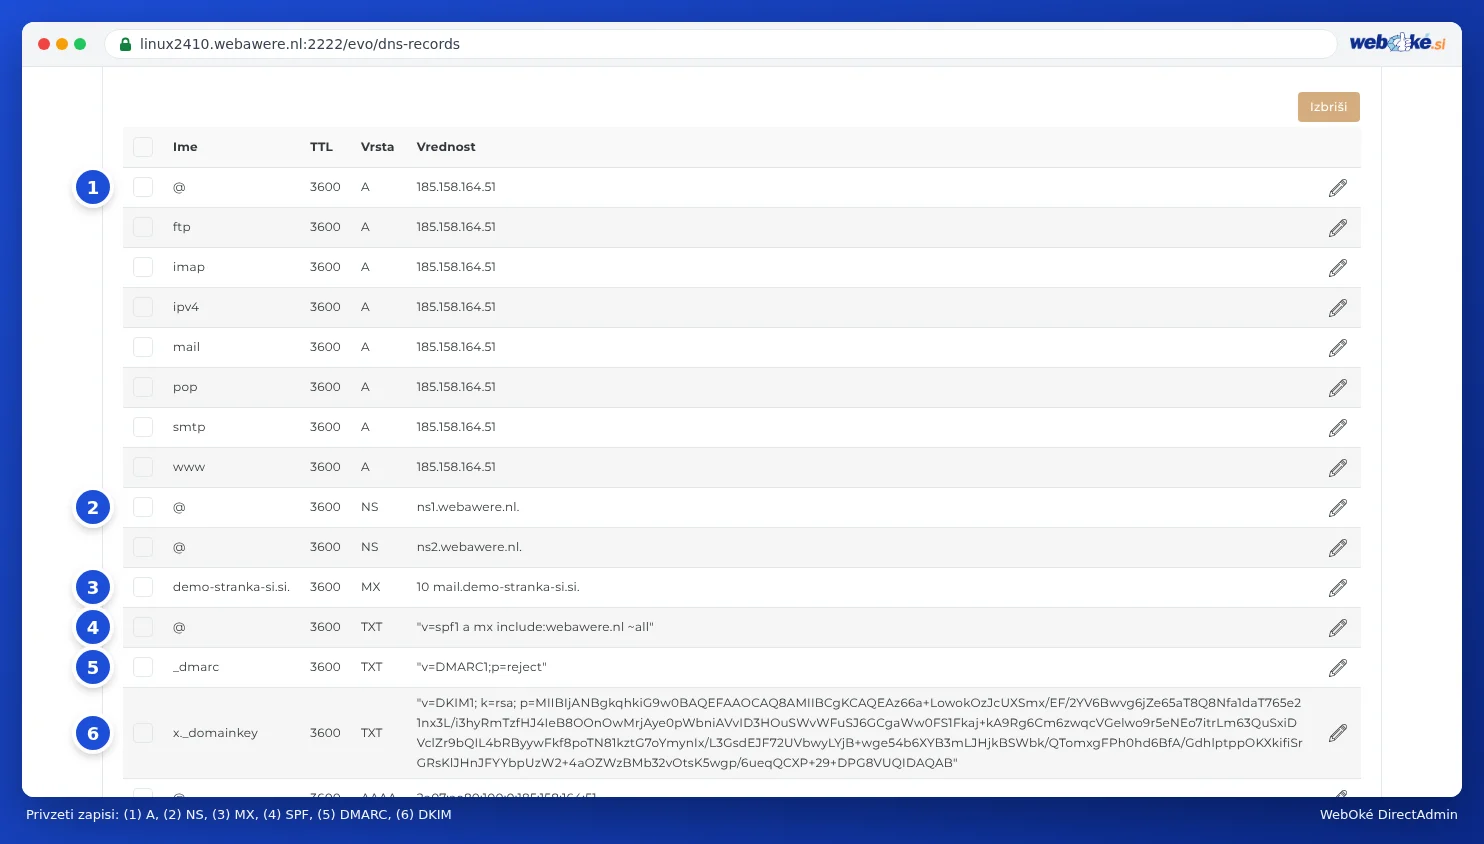Edit the ns1.webawere.nl NS record
1484x844 pixels.
pyautogui.click(x=1338, y=508)
